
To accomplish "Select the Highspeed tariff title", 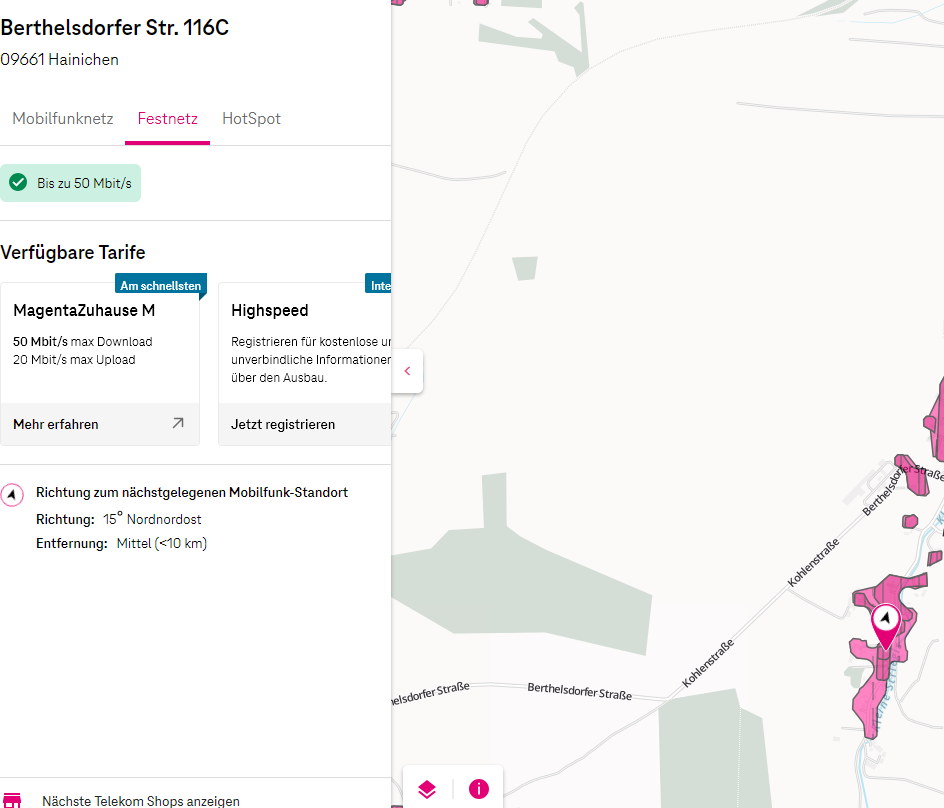I will (270, 311).
